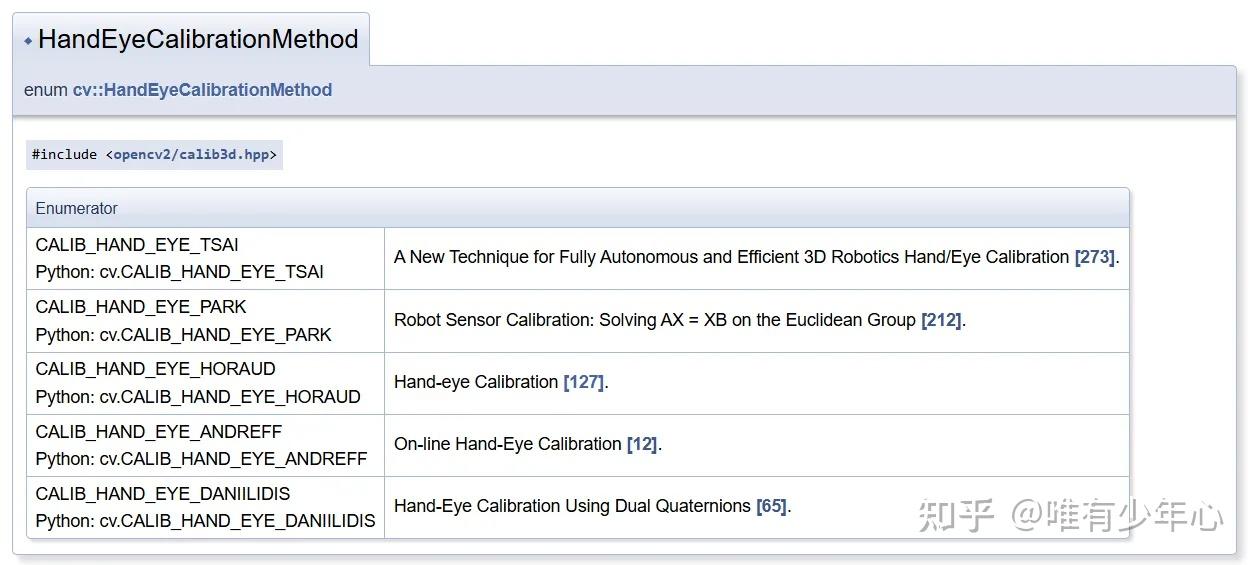Select the CALIB_HAND_EYE_HORAUD enumerator name
This screenshot has height=565, width=1255.
[155, 369]
